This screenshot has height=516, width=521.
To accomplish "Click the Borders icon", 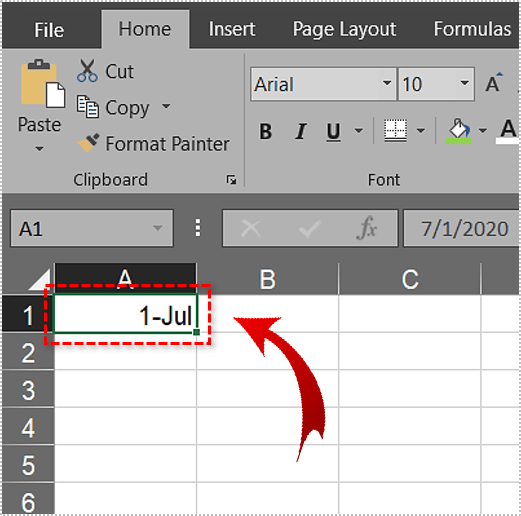I will pyautogui.click(x=395, y=130).
